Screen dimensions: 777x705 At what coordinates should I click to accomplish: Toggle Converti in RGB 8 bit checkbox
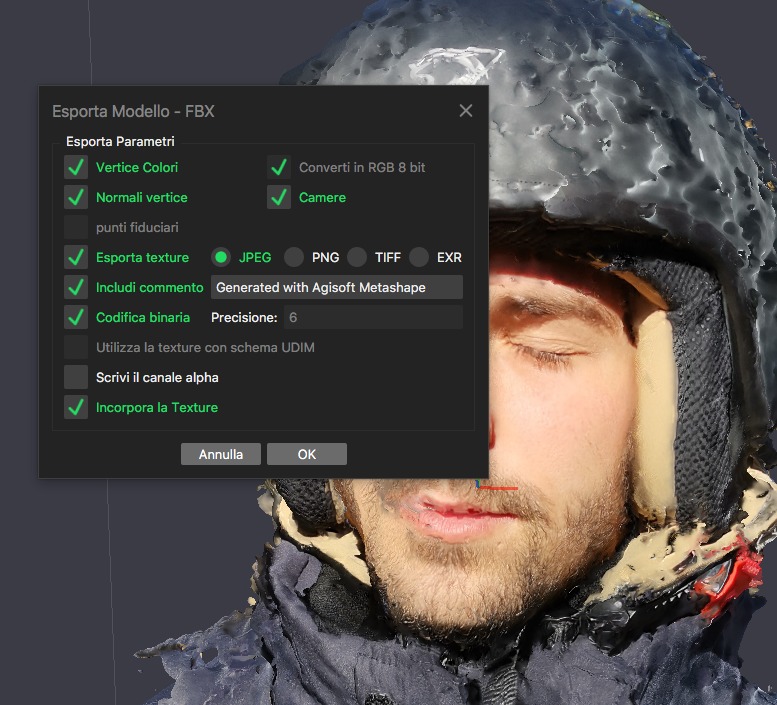[x=279, y=167]
